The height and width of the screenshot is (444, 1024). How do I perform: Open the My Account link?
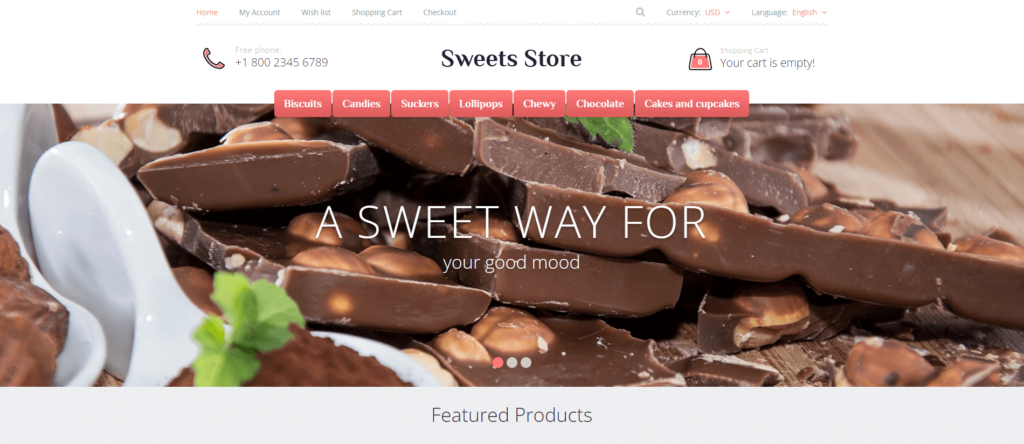click(x=259, y=12)
